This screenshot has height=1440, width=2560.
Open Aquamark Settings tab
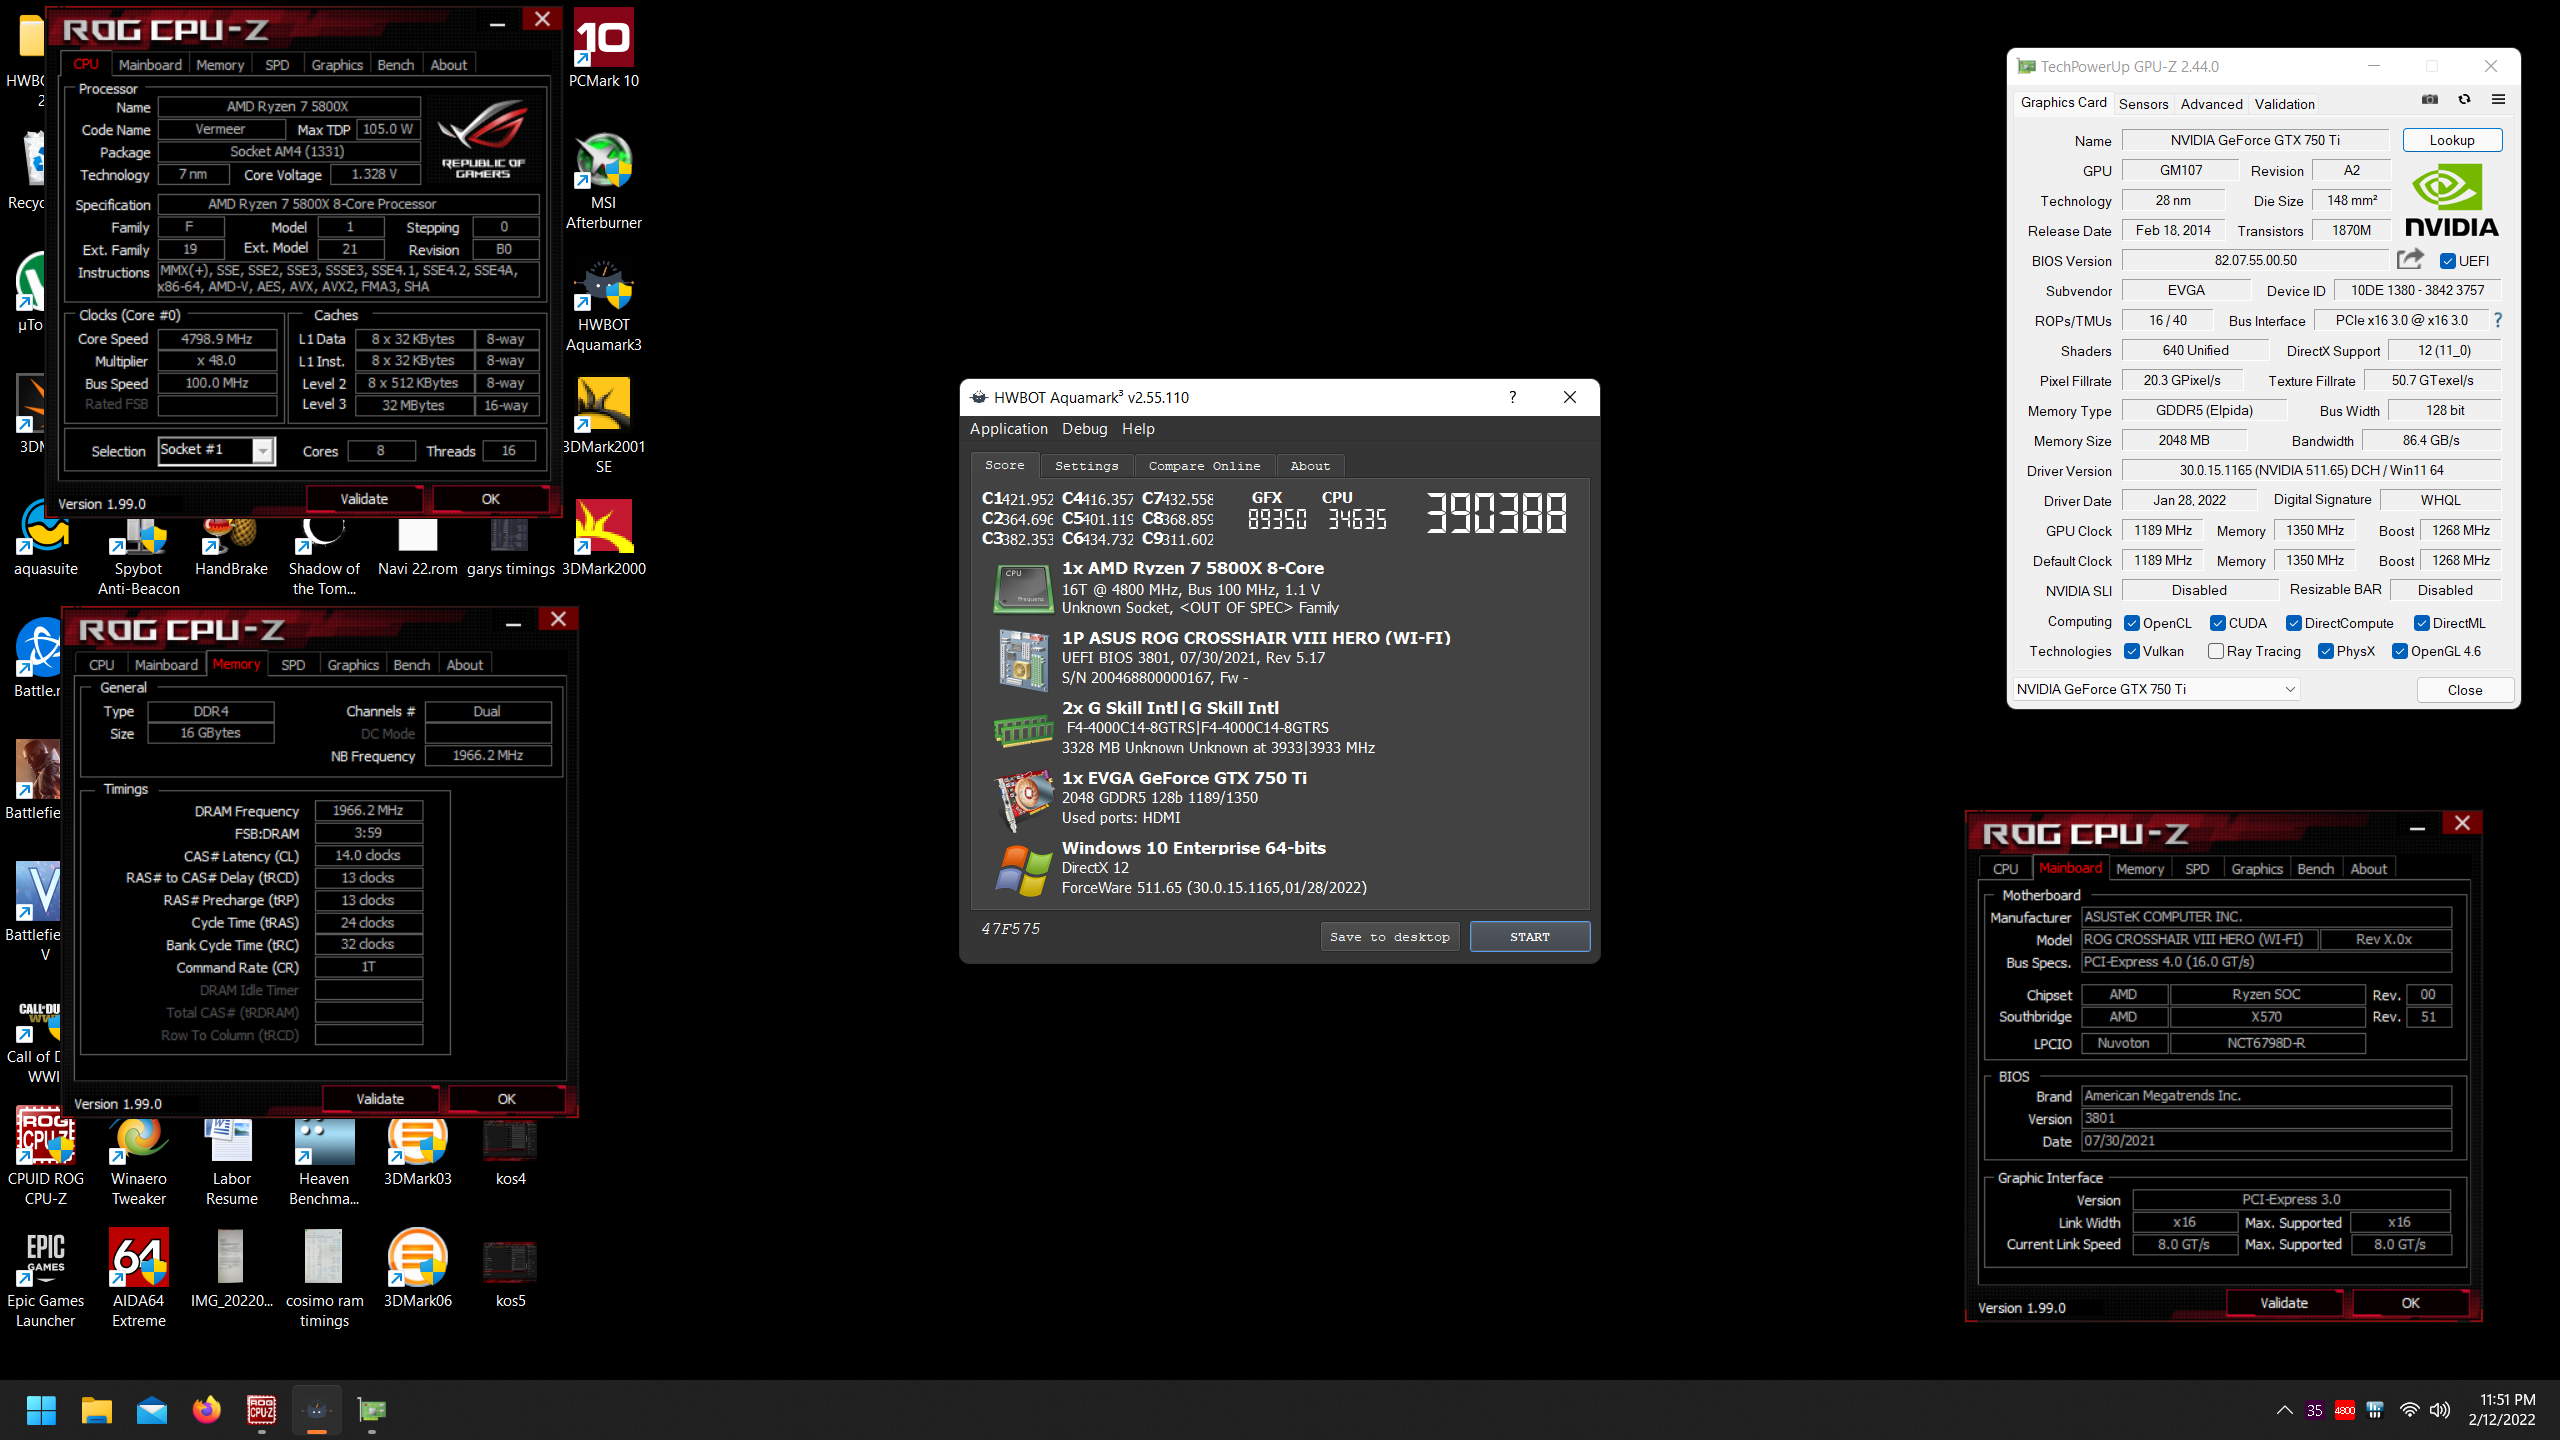click(1086, 466)
